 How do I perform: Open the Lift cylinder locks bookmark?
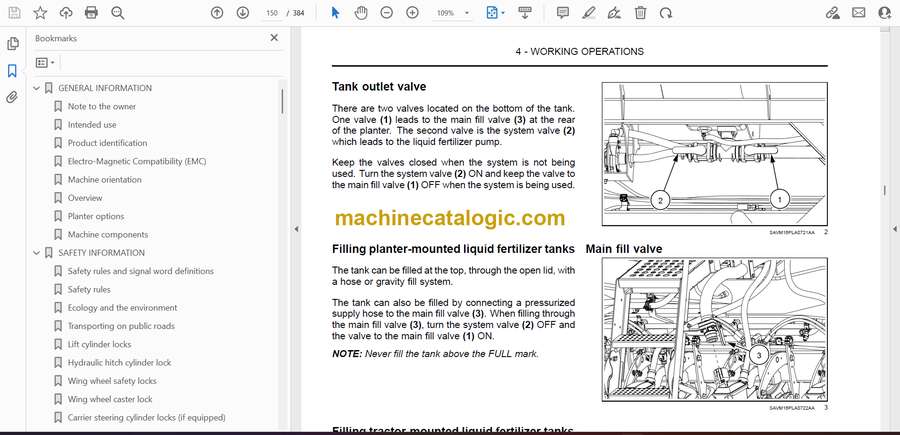pos(99,344)
